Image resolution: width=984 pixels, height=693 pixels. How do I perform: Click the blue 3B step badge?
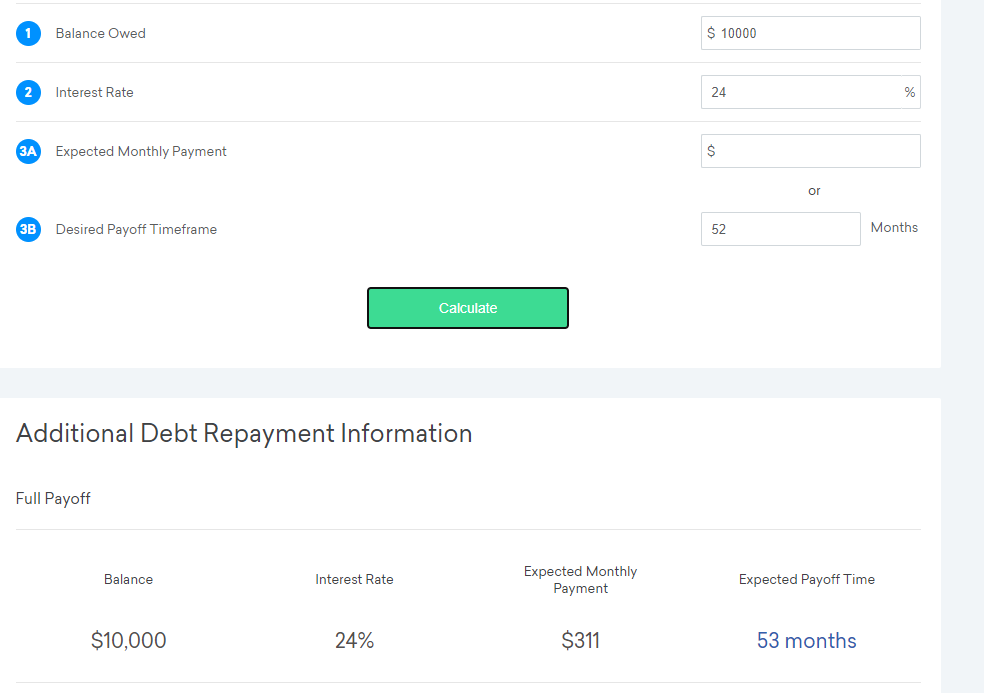(28, 229)
